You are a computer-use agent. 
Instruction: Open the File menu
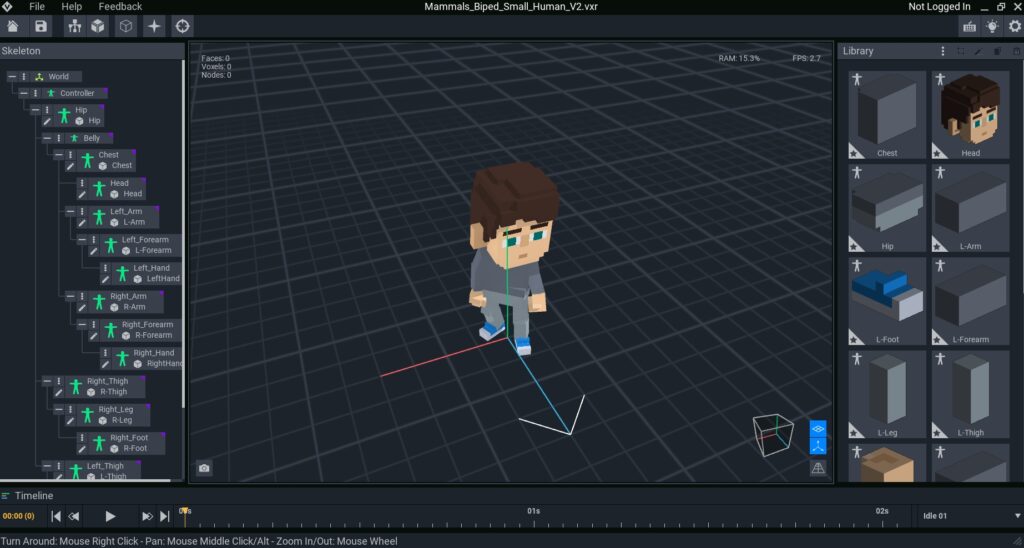click(37, 7)
